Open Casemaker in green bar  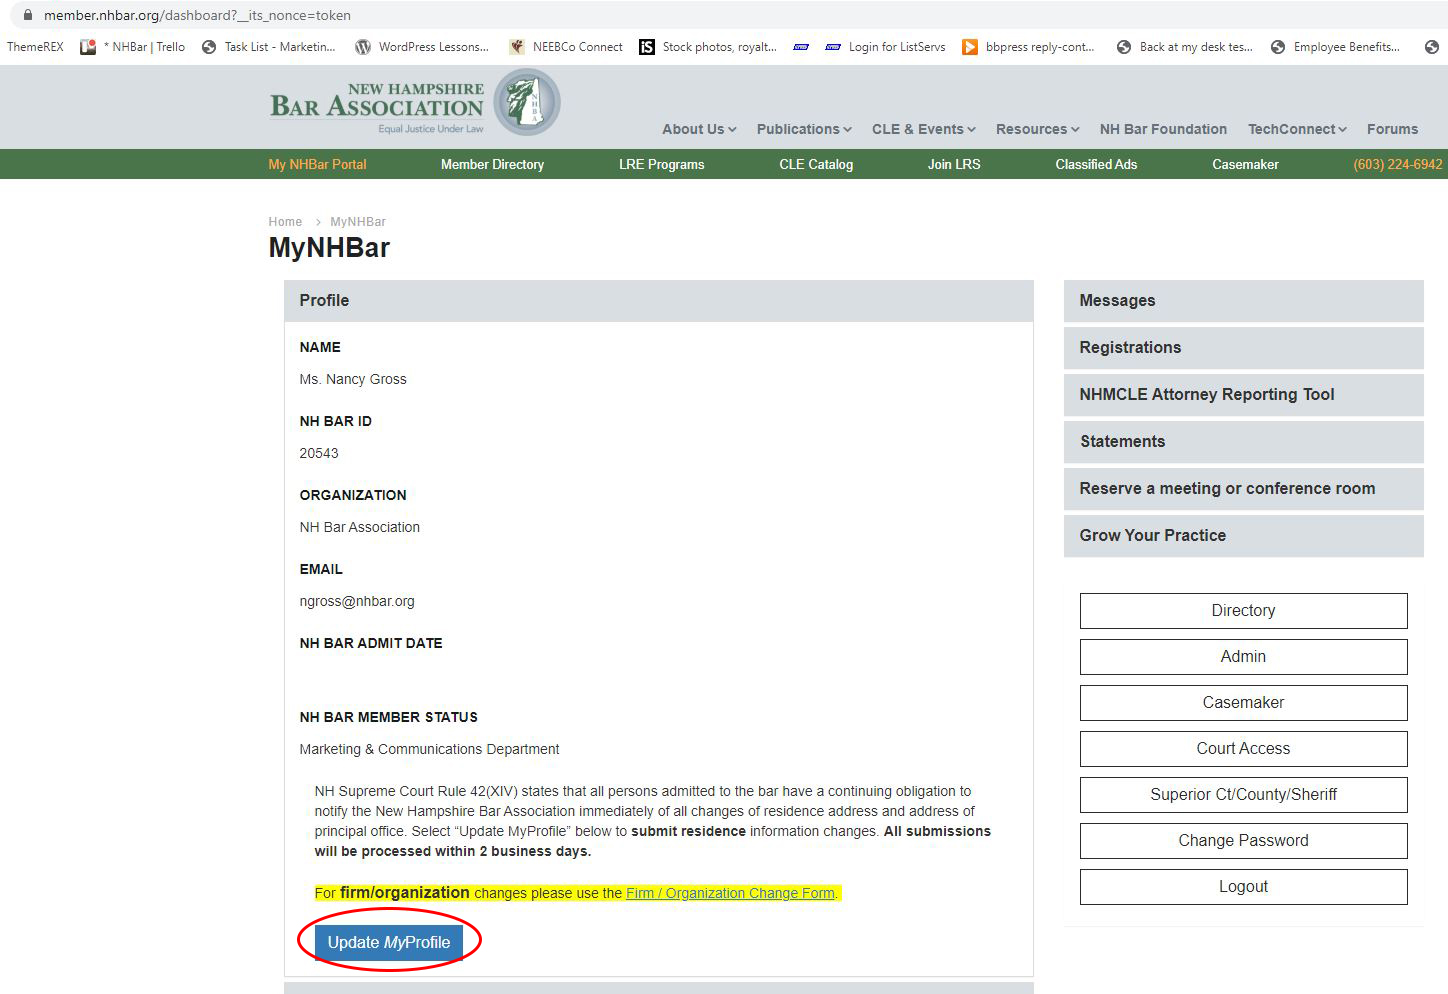(x=1245, y=164)
